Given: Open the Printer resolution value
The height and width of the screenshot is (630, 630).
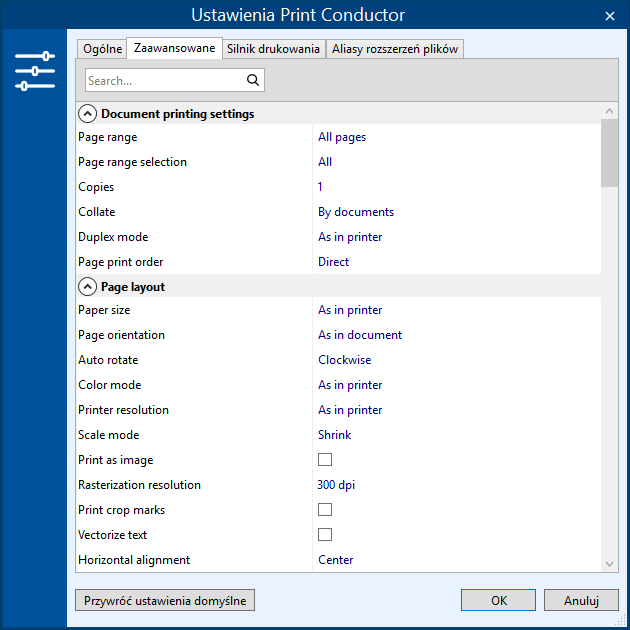Looking at the screenshot, I should coord(350,410).
